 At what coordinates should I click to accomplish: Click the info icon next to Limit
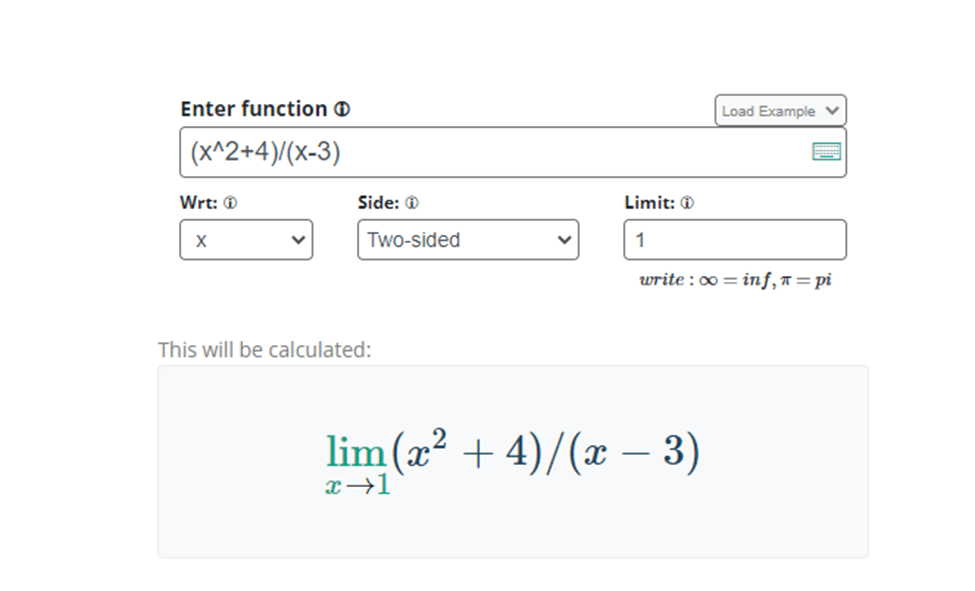(x=686, y=203)
